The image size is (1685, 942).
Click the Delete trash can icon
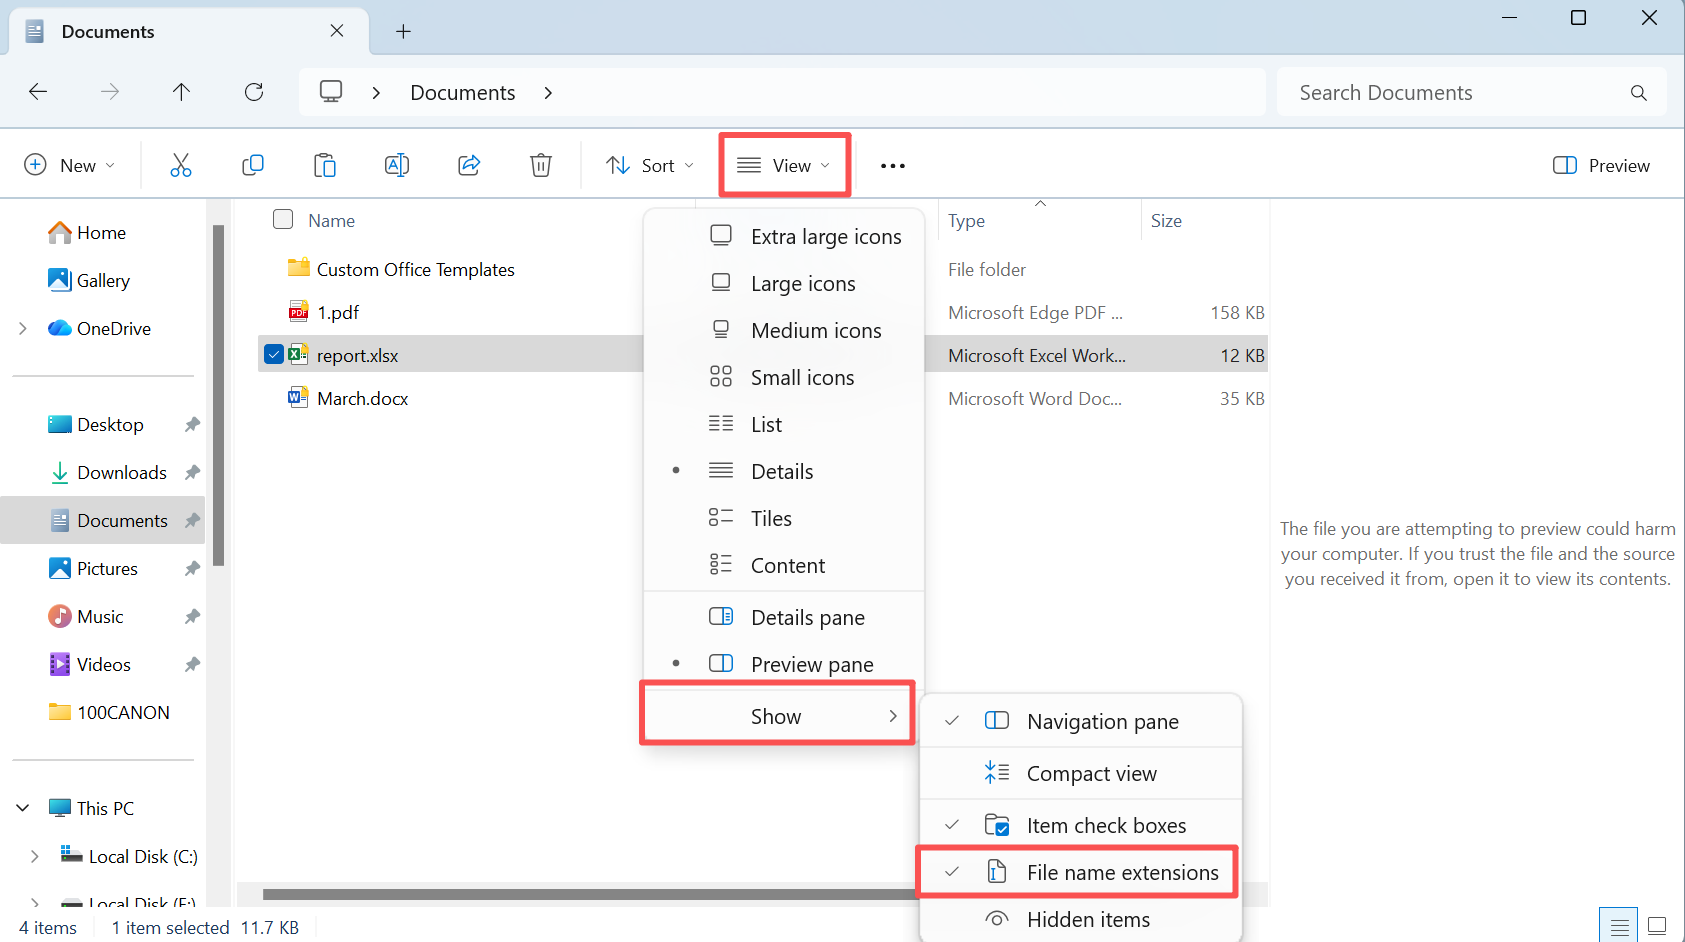tap(541, 165)
